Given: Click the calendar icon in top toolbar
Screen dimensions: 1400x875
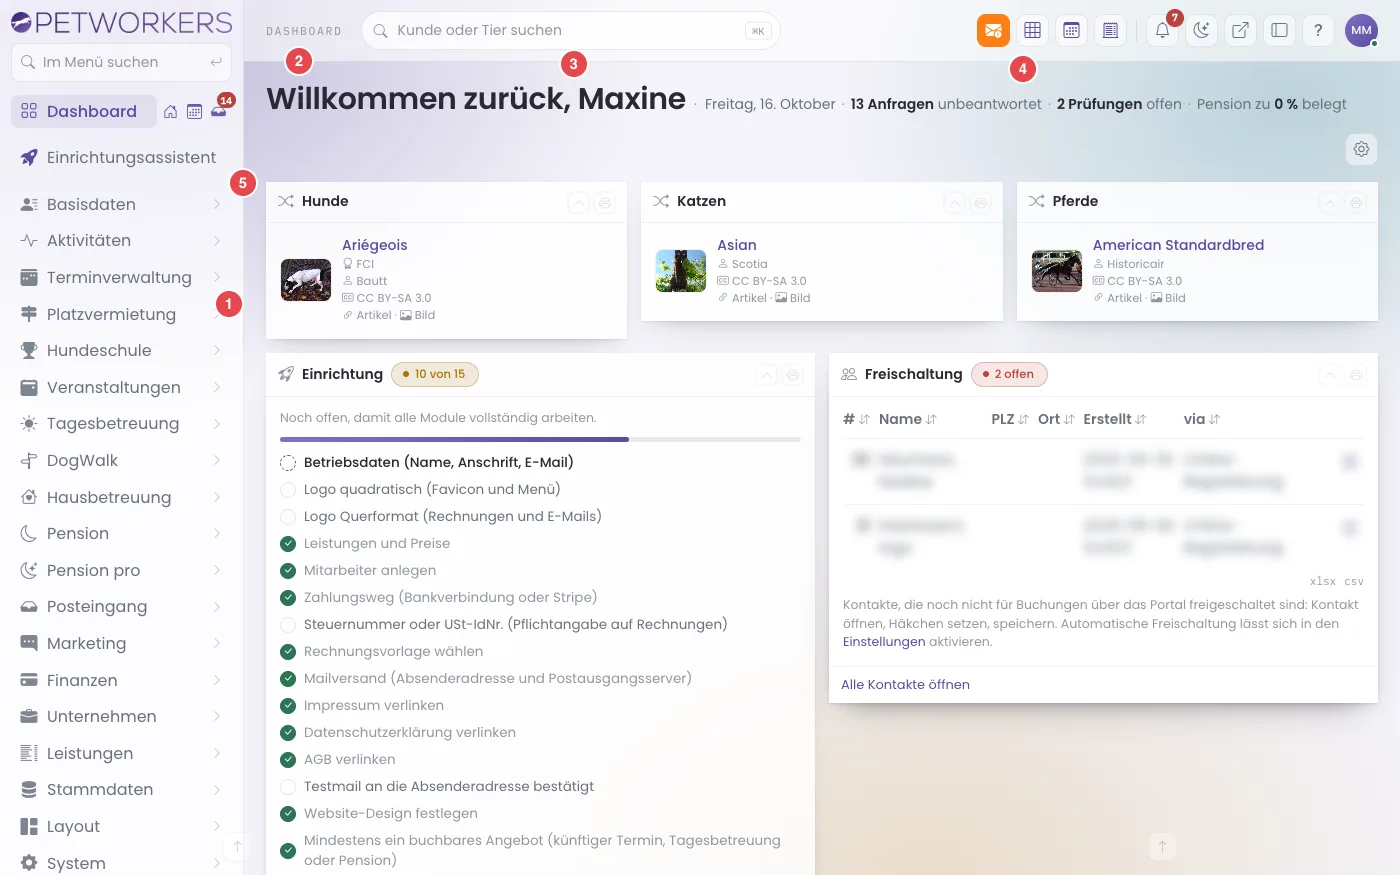Looking at the screenshot, I should coord(1071,30).
